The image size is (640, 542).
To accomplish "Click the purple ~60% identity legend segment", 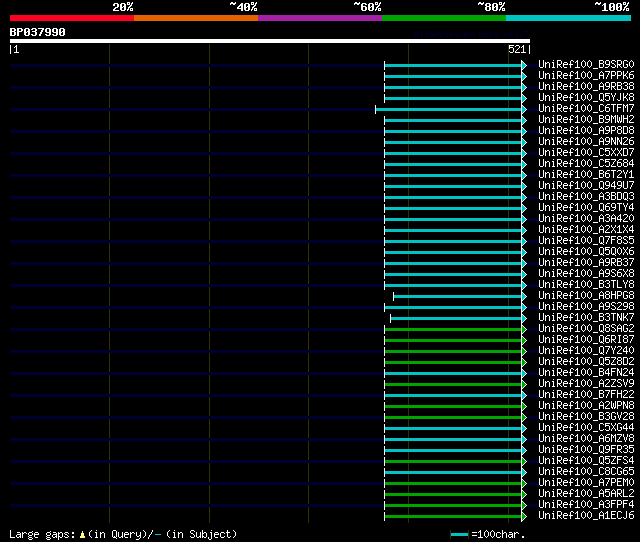I will [x=320, y=18].
